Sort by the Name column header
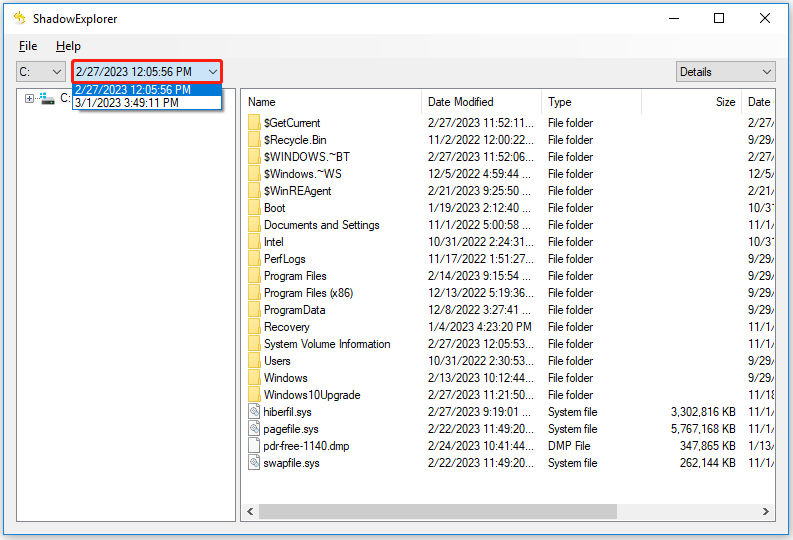This screenshot has height=540, width=793. (x=330, y=102)
